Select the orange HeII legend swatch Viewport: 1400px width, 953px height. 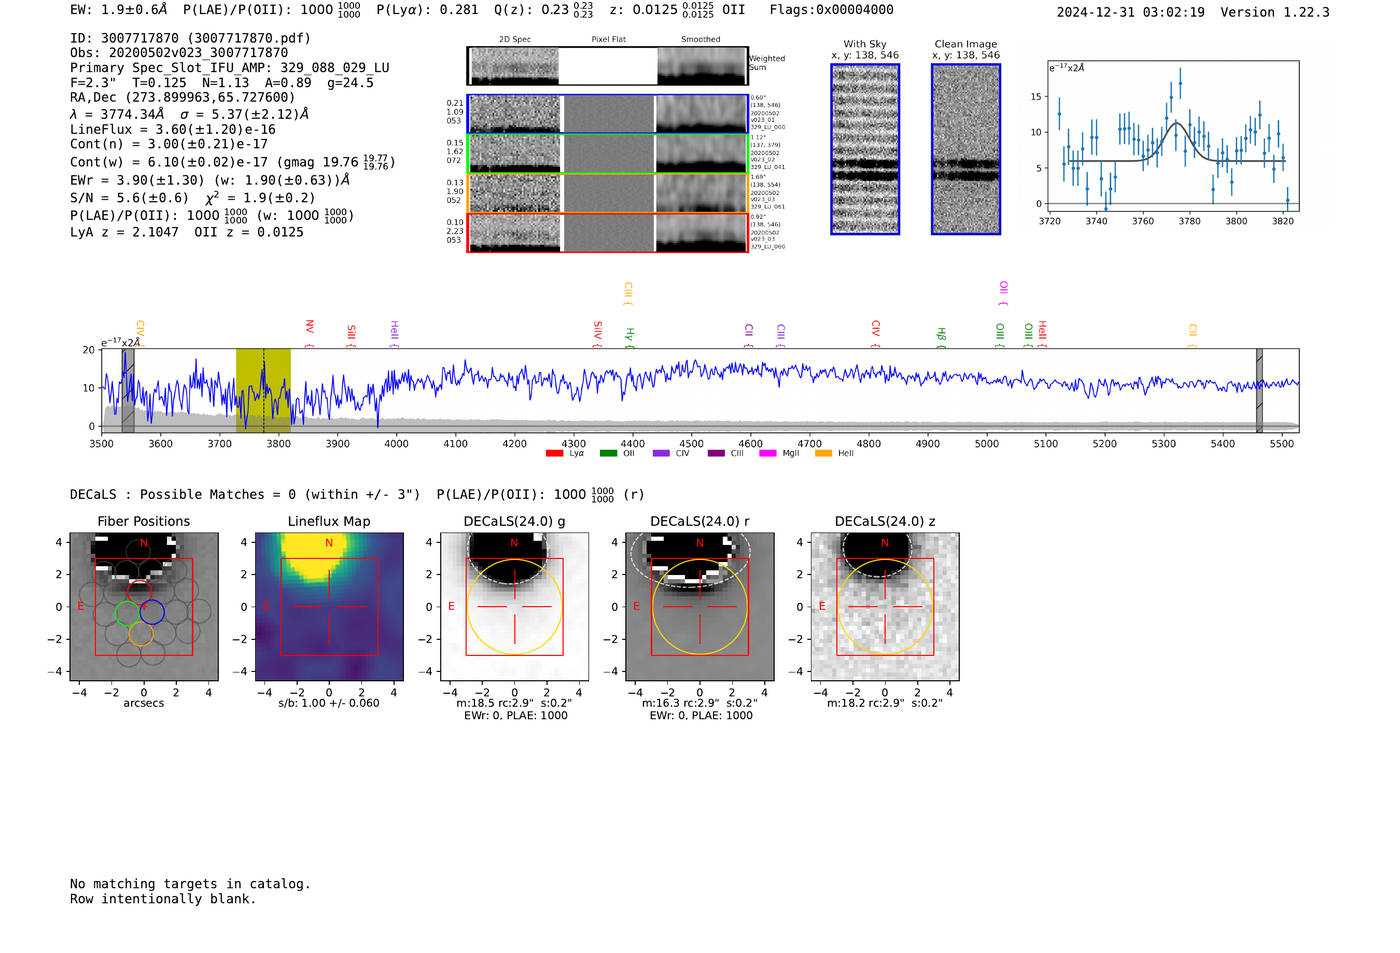pos(823,454)
